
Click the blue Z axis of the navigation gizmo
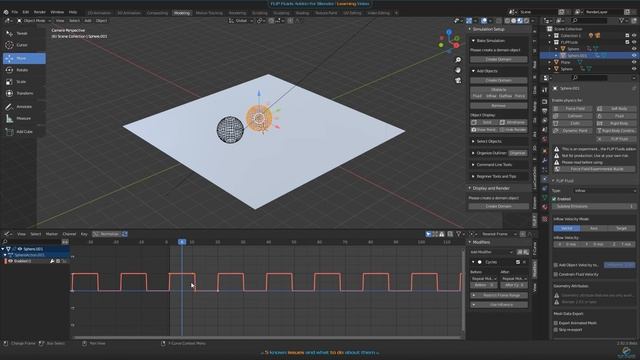(449, 31)
